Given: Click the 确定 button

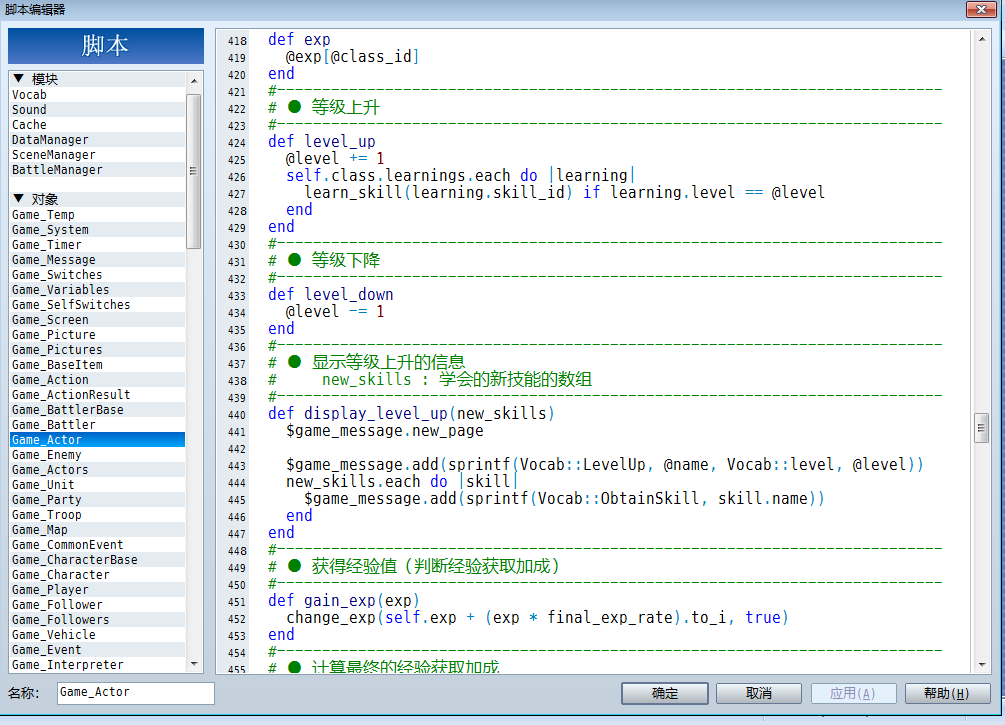Looking at the screenshot, I should [665, 693].
